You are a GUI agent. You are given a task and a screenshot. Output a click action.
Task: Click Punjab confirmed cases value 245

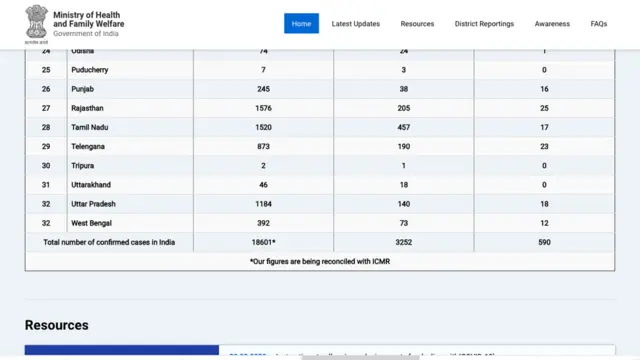(x=263, y=89)
